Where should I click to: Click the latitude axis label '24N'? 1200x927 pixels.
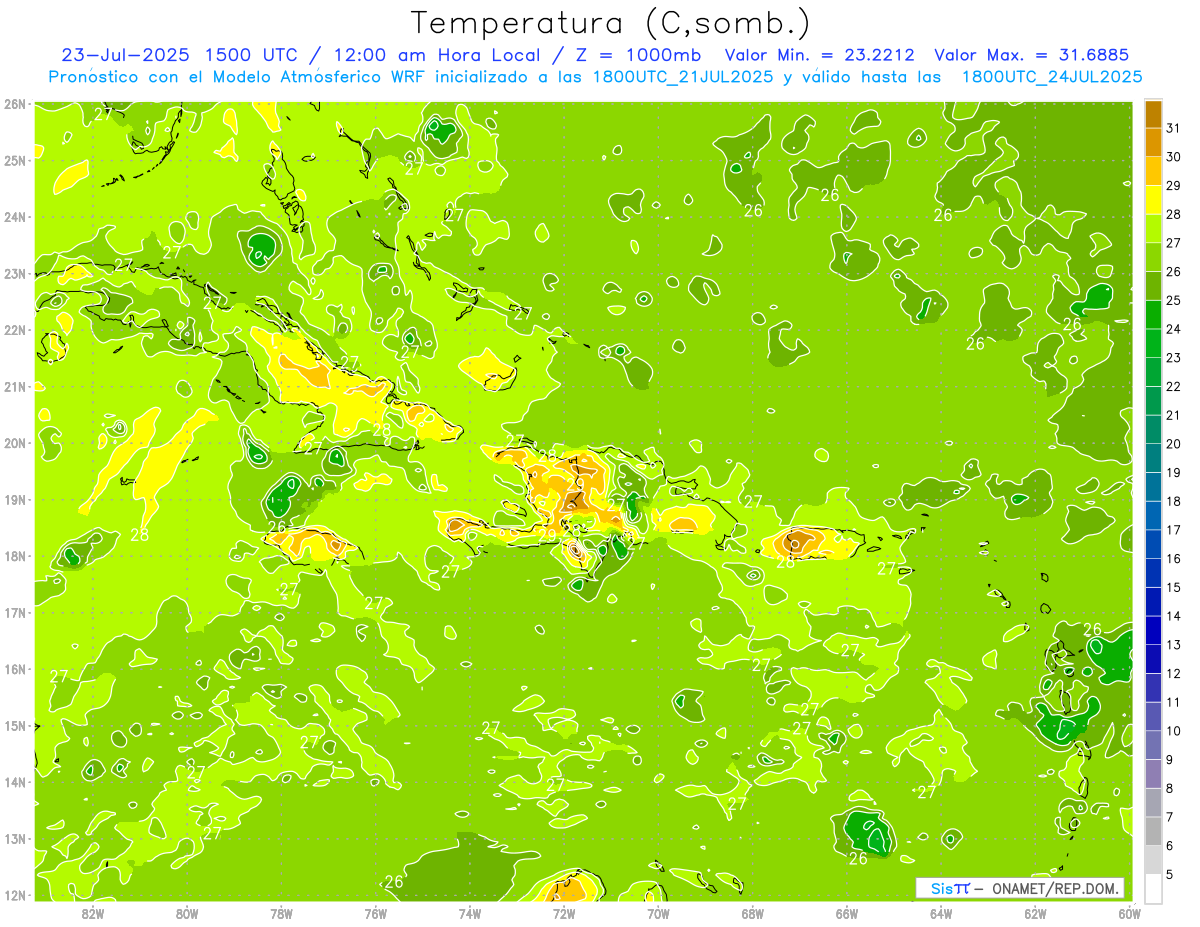coord(15,217)
